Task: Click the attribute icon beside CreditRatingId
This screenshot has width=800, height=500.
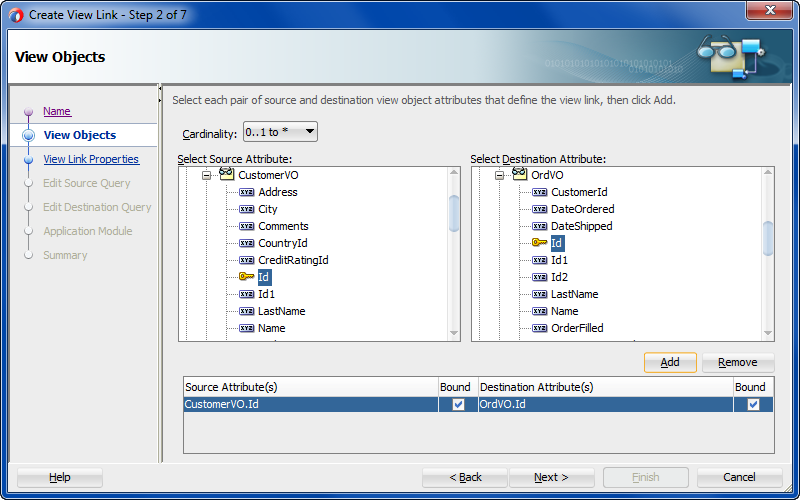Action: point(246,260)
